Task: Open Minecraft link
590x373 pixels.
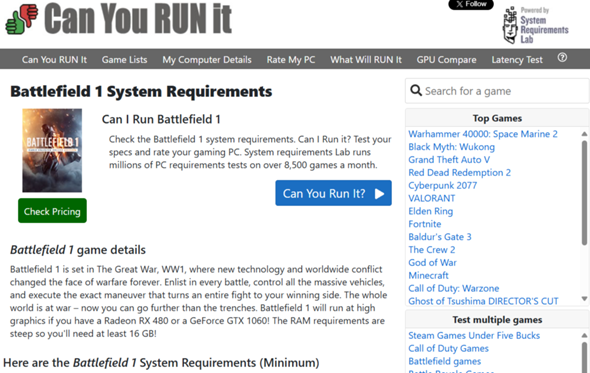Action: [428, 275]
